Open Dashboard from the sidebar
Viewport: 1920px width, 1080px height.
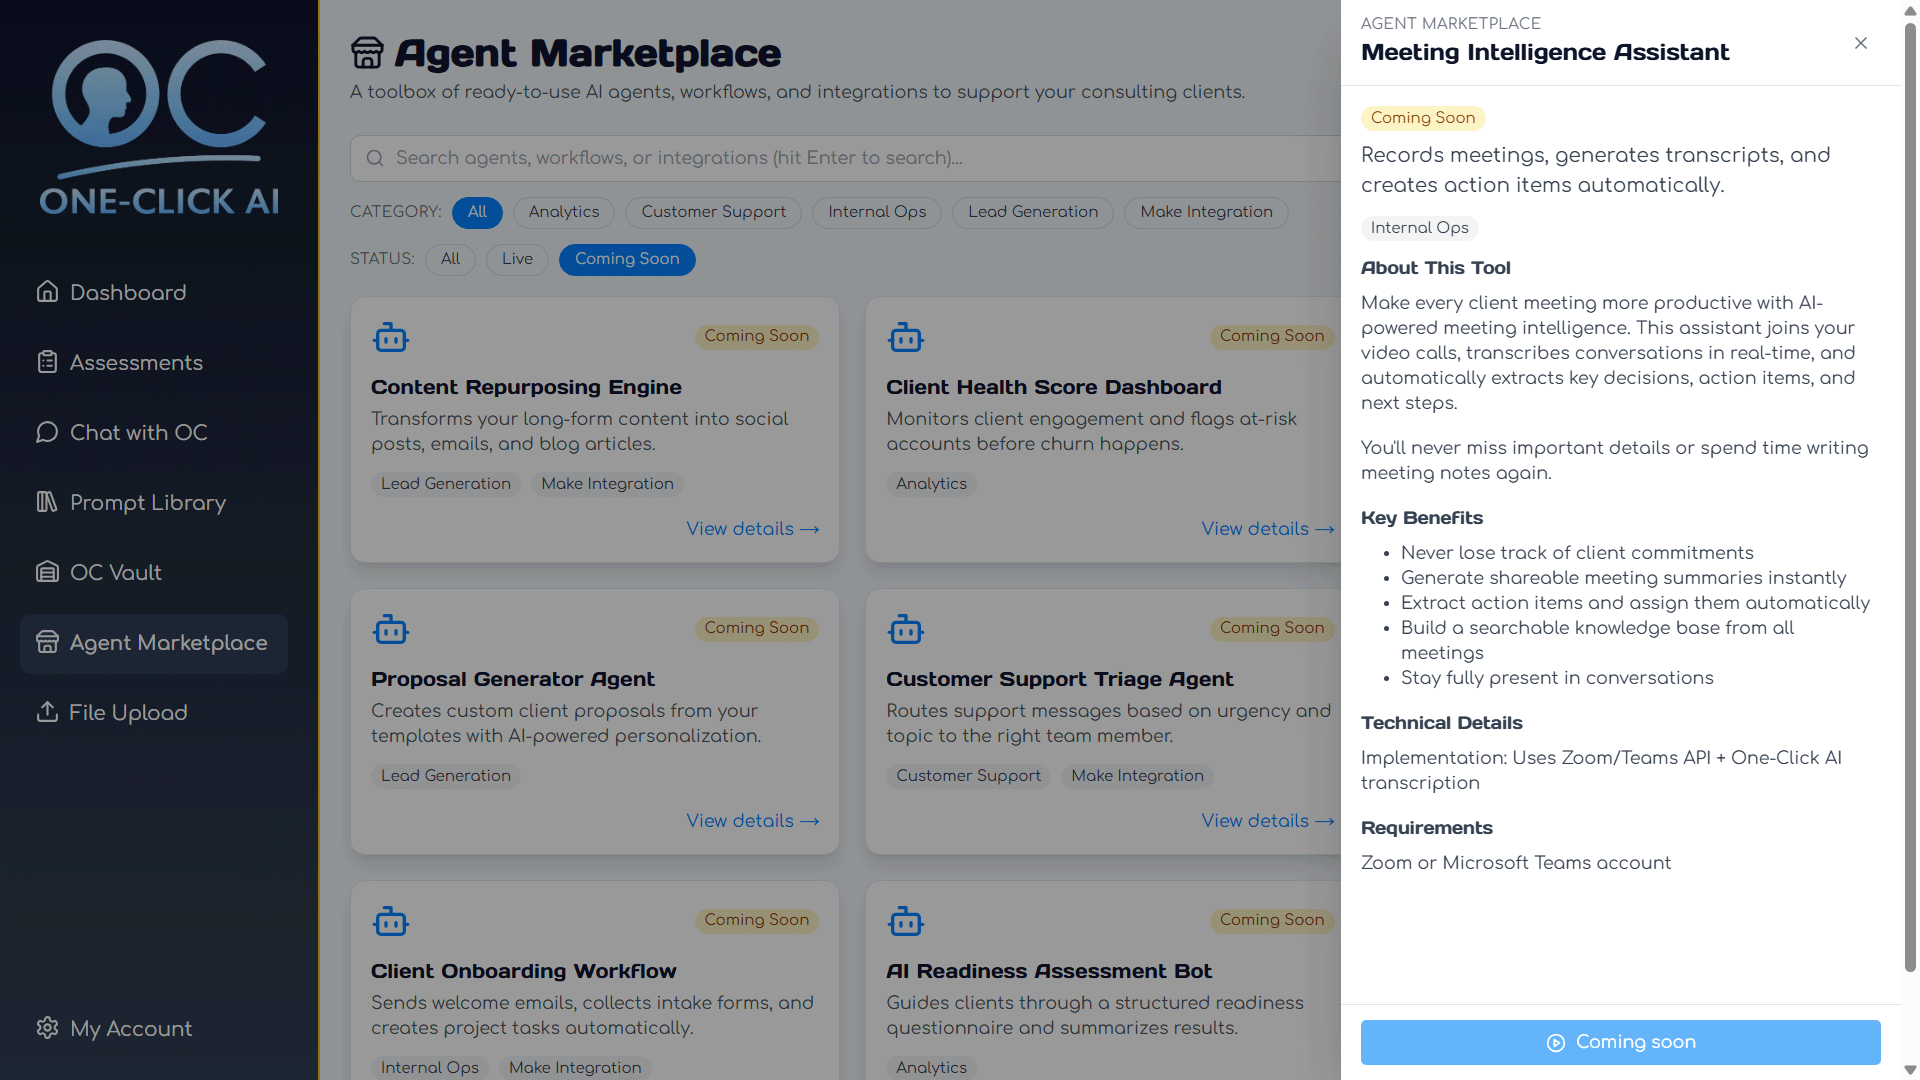point(127,292)
